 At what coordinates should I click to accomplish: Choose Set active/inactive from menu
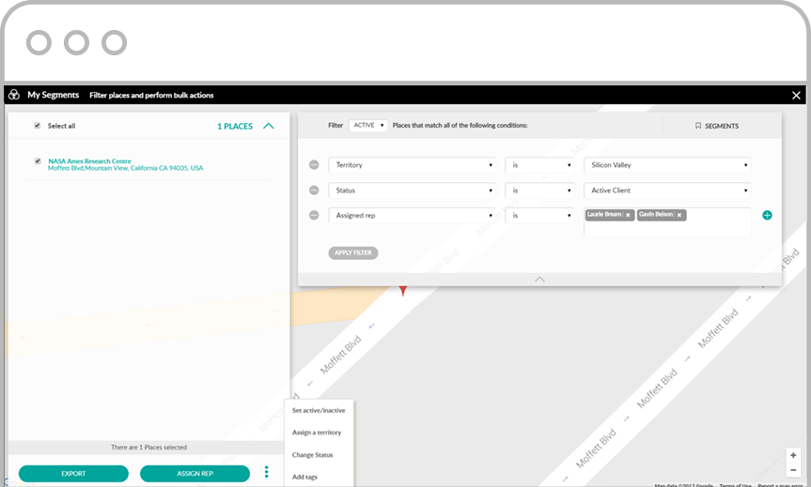point(319,410)
